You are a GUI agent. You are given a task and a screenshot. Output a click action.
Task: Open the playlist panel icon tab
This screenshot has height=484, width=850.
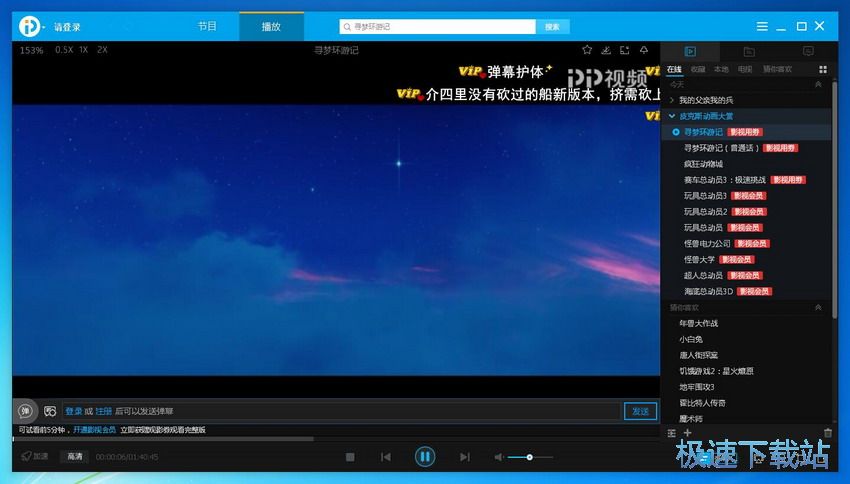click(690, 51)
